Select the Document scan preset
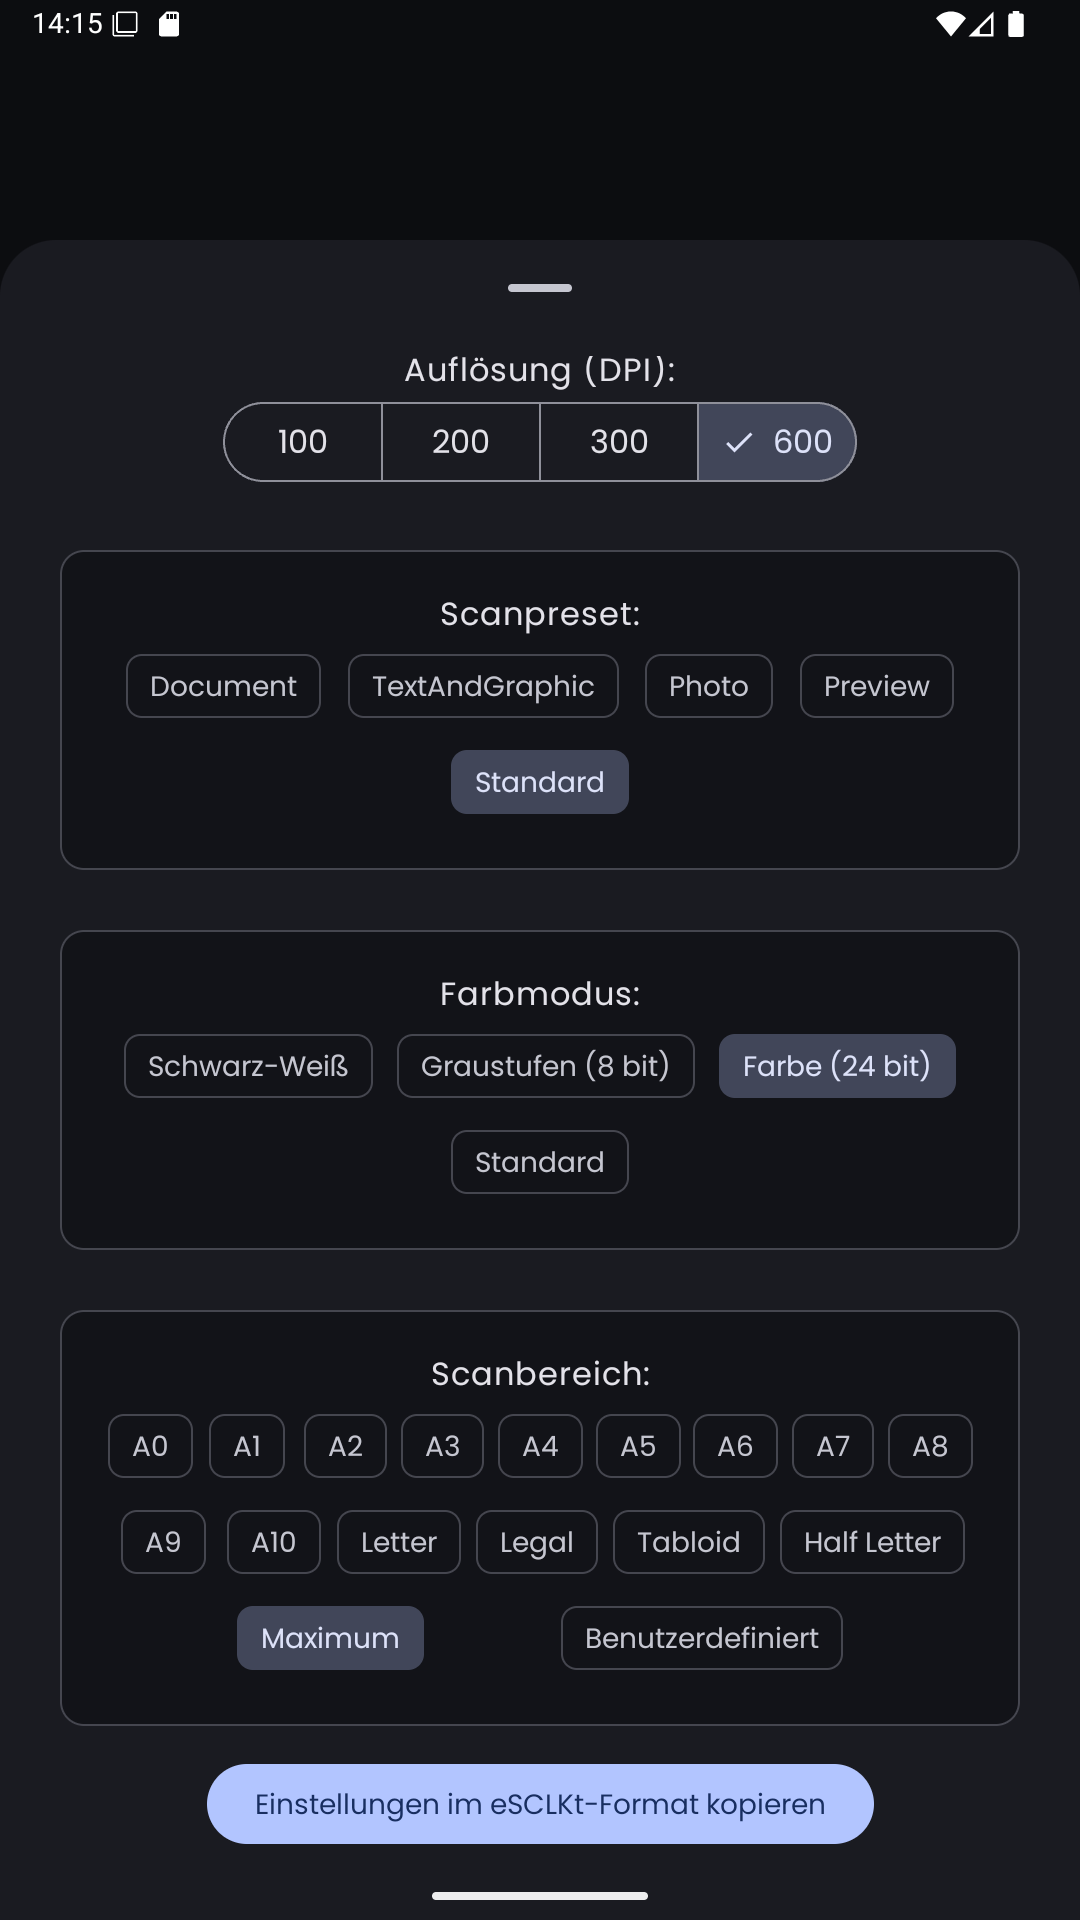 223,686
